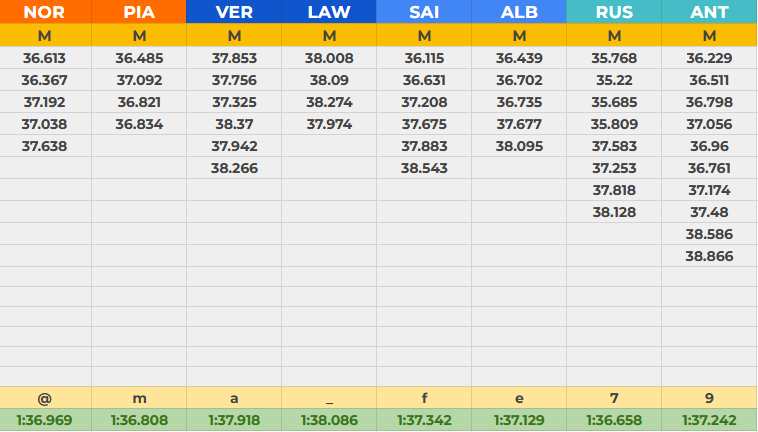758x432 pixels.
Task: Click the ANT column header
Action: pos(709,12)
